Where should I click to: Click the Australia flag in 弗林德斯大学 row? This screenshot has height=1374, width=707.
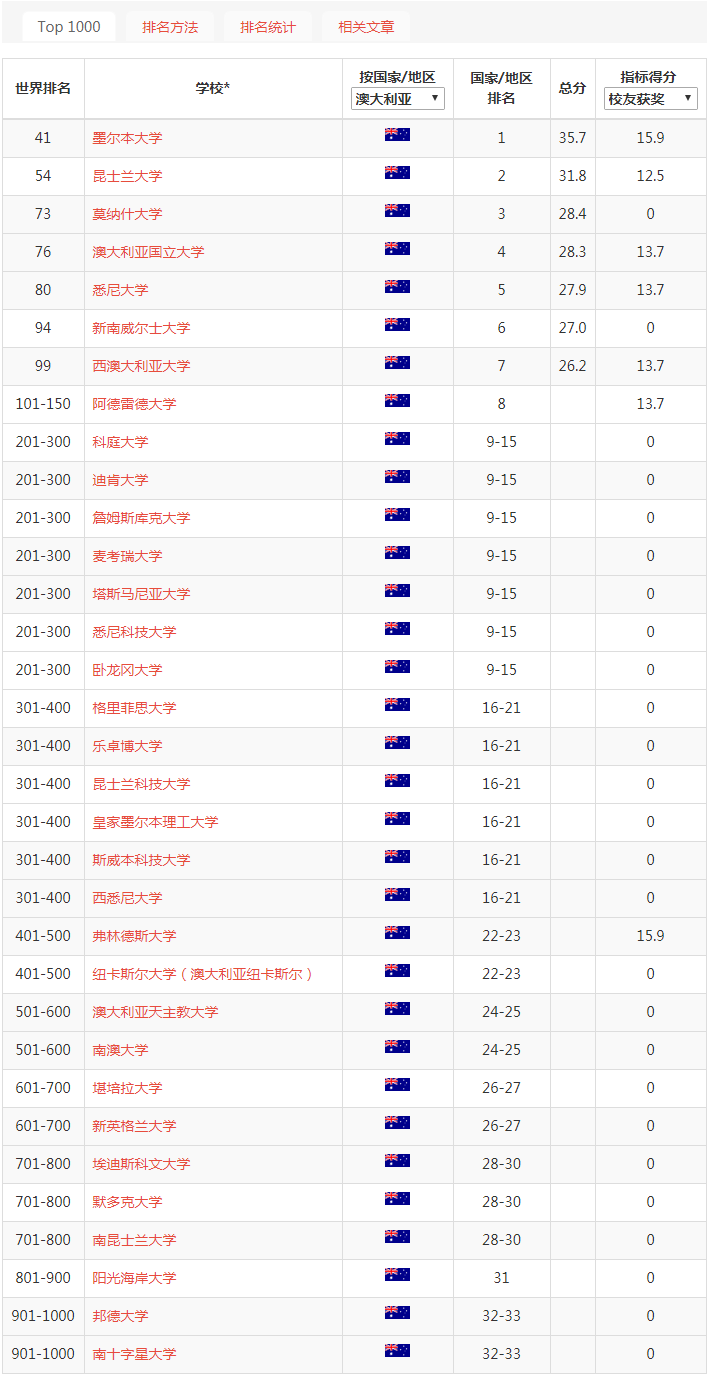coord(397,933)
